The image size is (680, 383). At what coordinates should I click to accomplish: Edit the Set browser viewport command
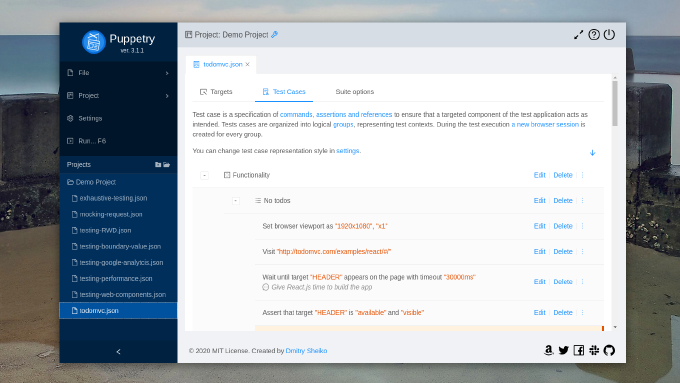(x=539, y=226)
